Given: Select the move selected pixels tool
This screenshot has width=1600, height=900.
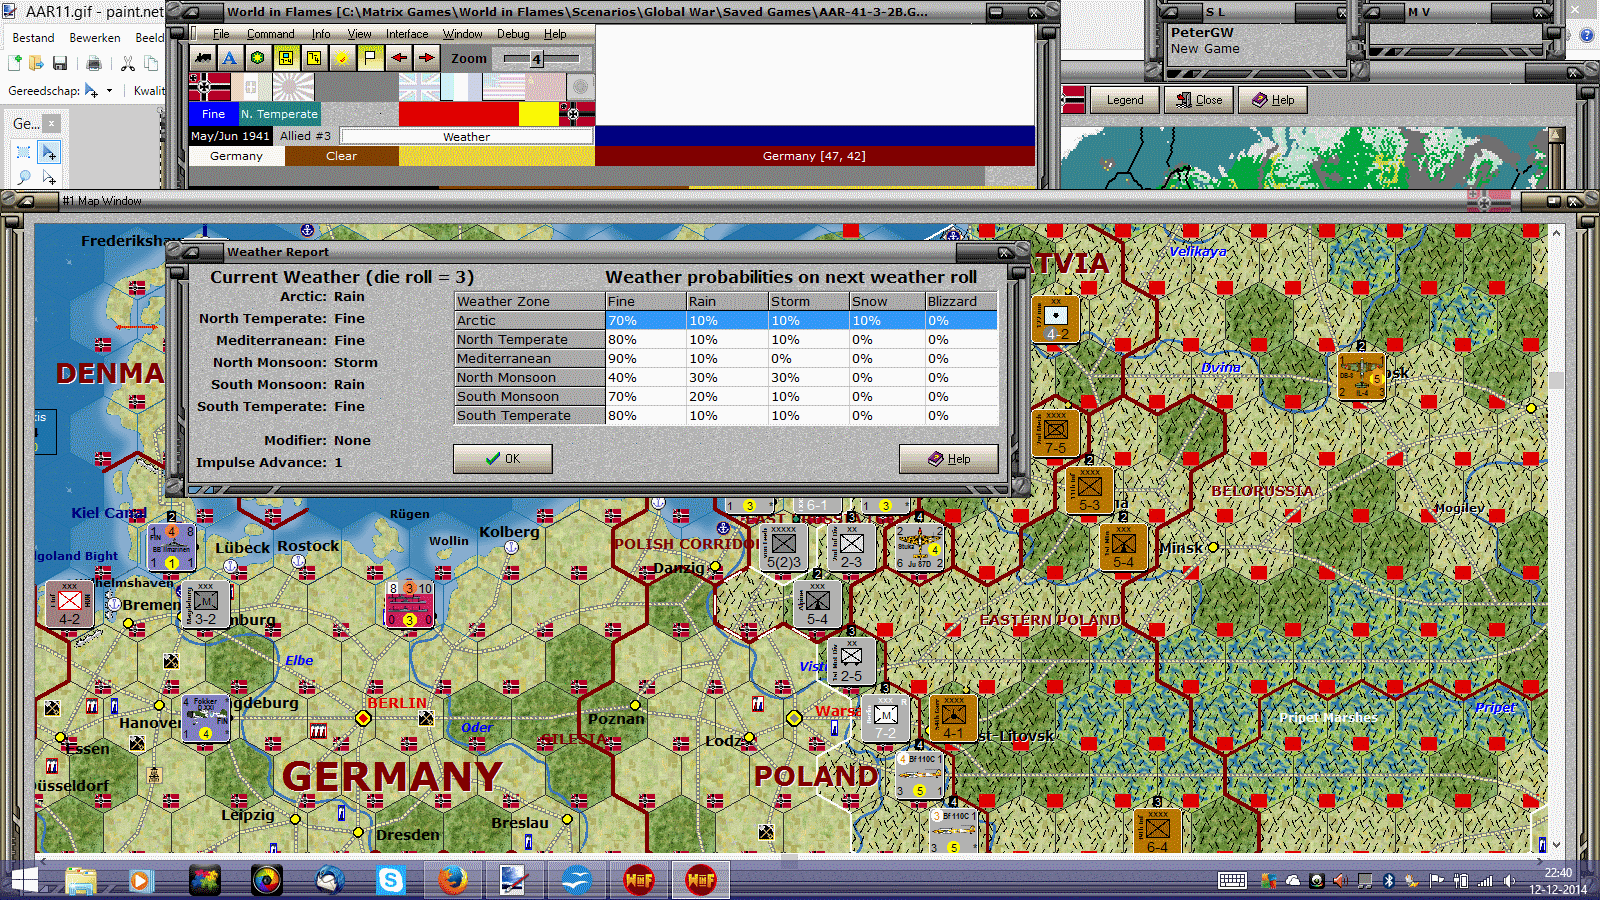Looking at the screenshot, I should click(x=48, y=152).
